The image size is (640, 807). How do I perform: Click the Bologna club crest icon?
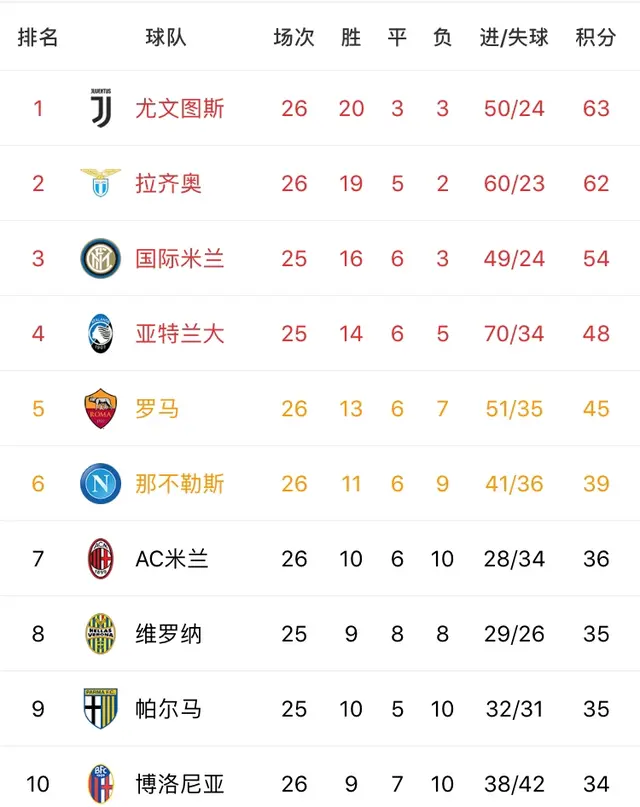click(101, 783)
